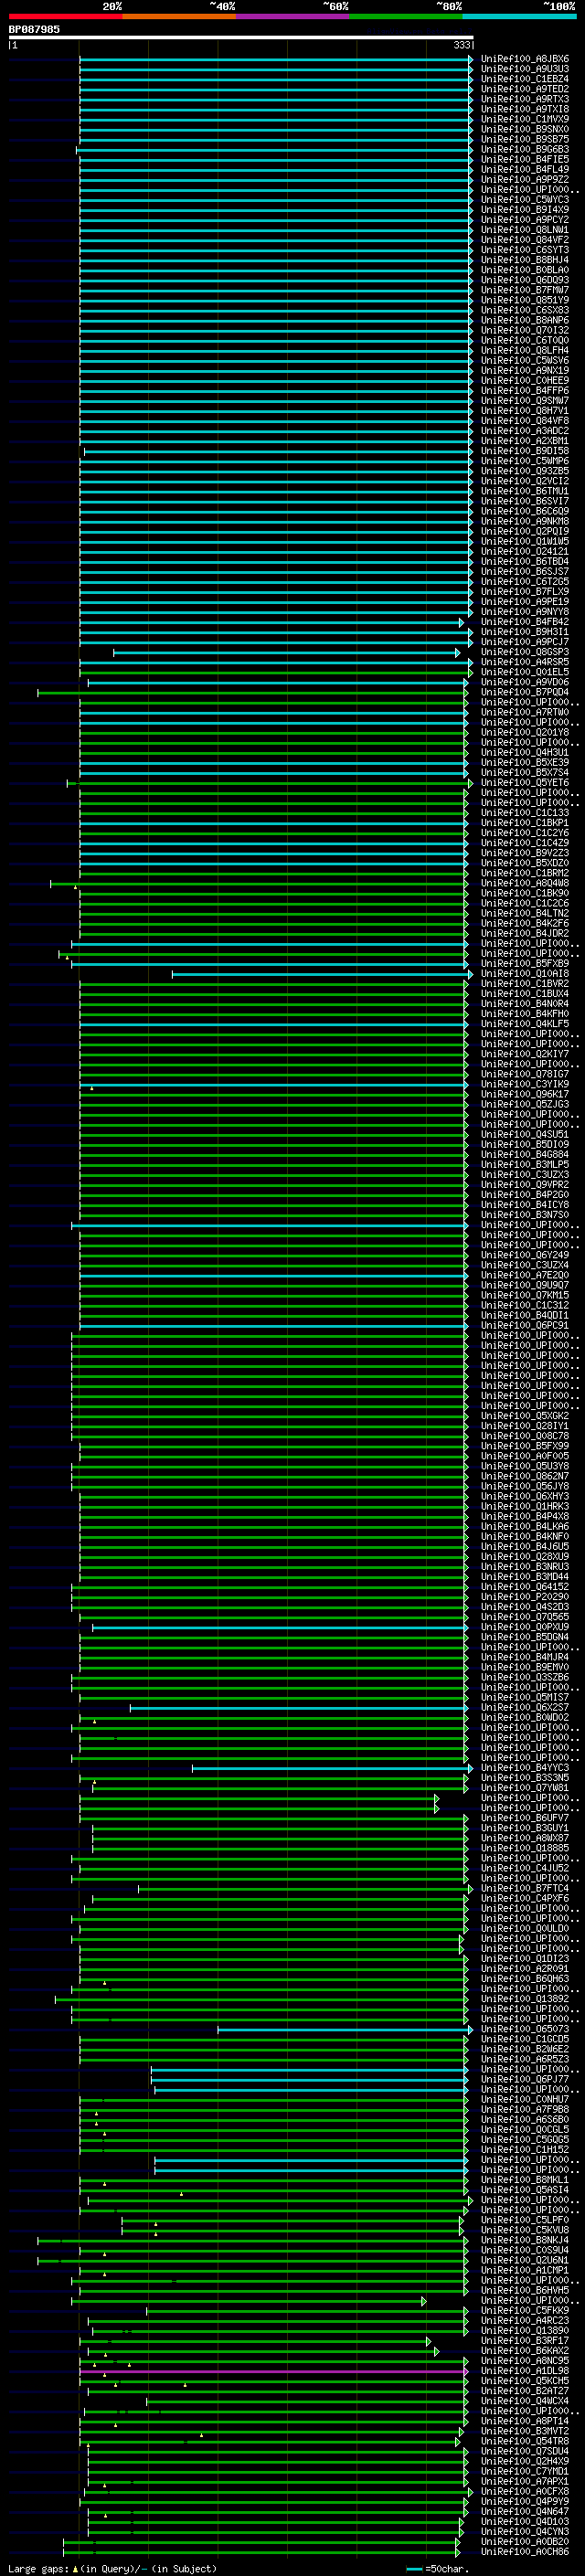Select hit UniRef100_C1MVX9
The height and width of the screenshot is (2576, 585).
pyautogui.click(x=525, y=119)
